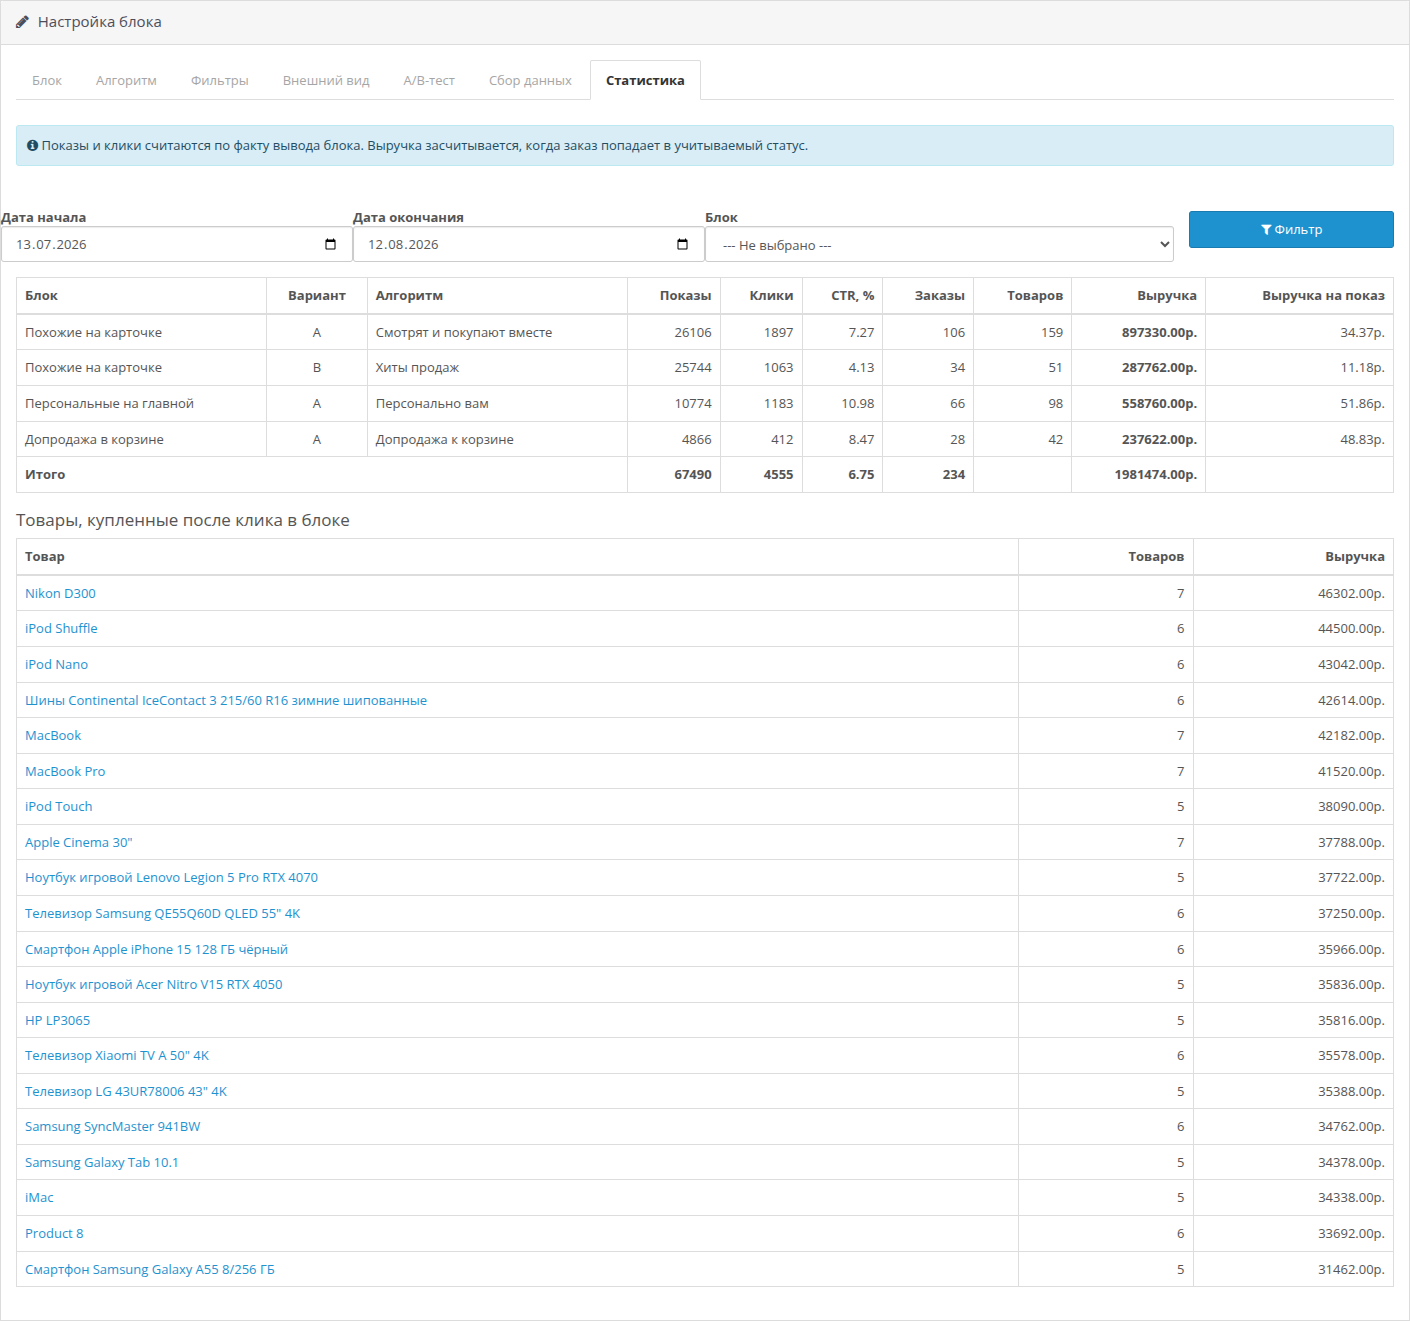Click the funnel icon on Фильтр button
Screen dimensions: 1410x1322
coord(1266,230)
